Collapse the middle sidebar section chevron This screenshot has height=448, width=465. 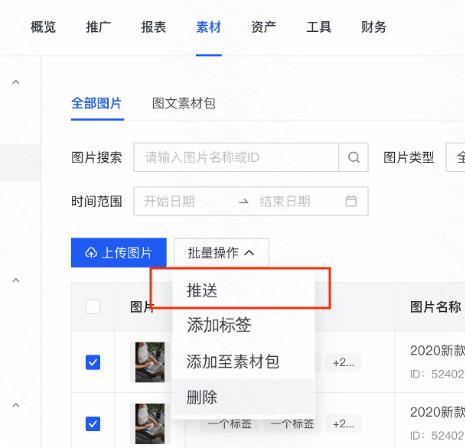tap(16, 280)
